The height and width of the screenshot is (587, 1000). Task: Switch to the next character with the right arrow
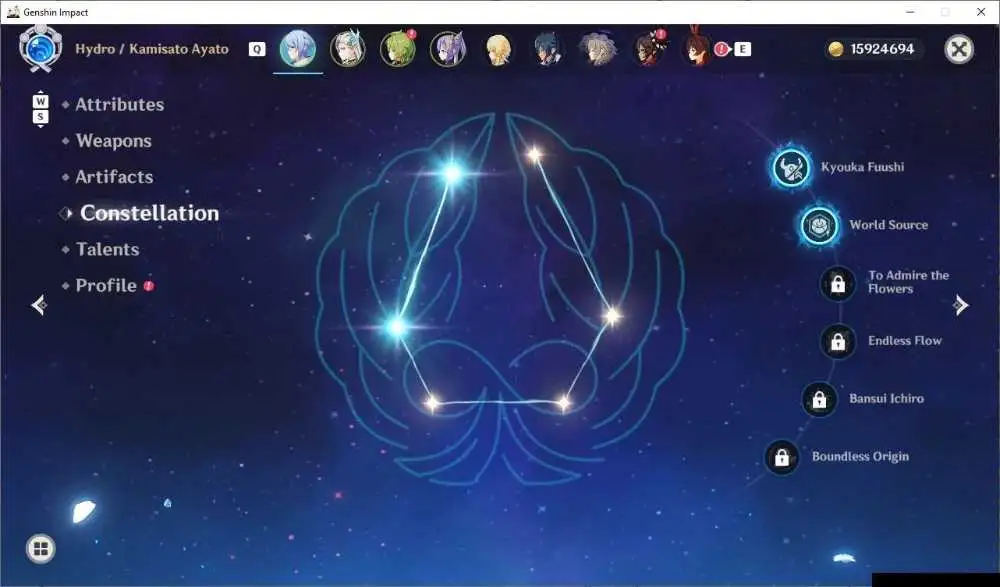tap(961, 306)
